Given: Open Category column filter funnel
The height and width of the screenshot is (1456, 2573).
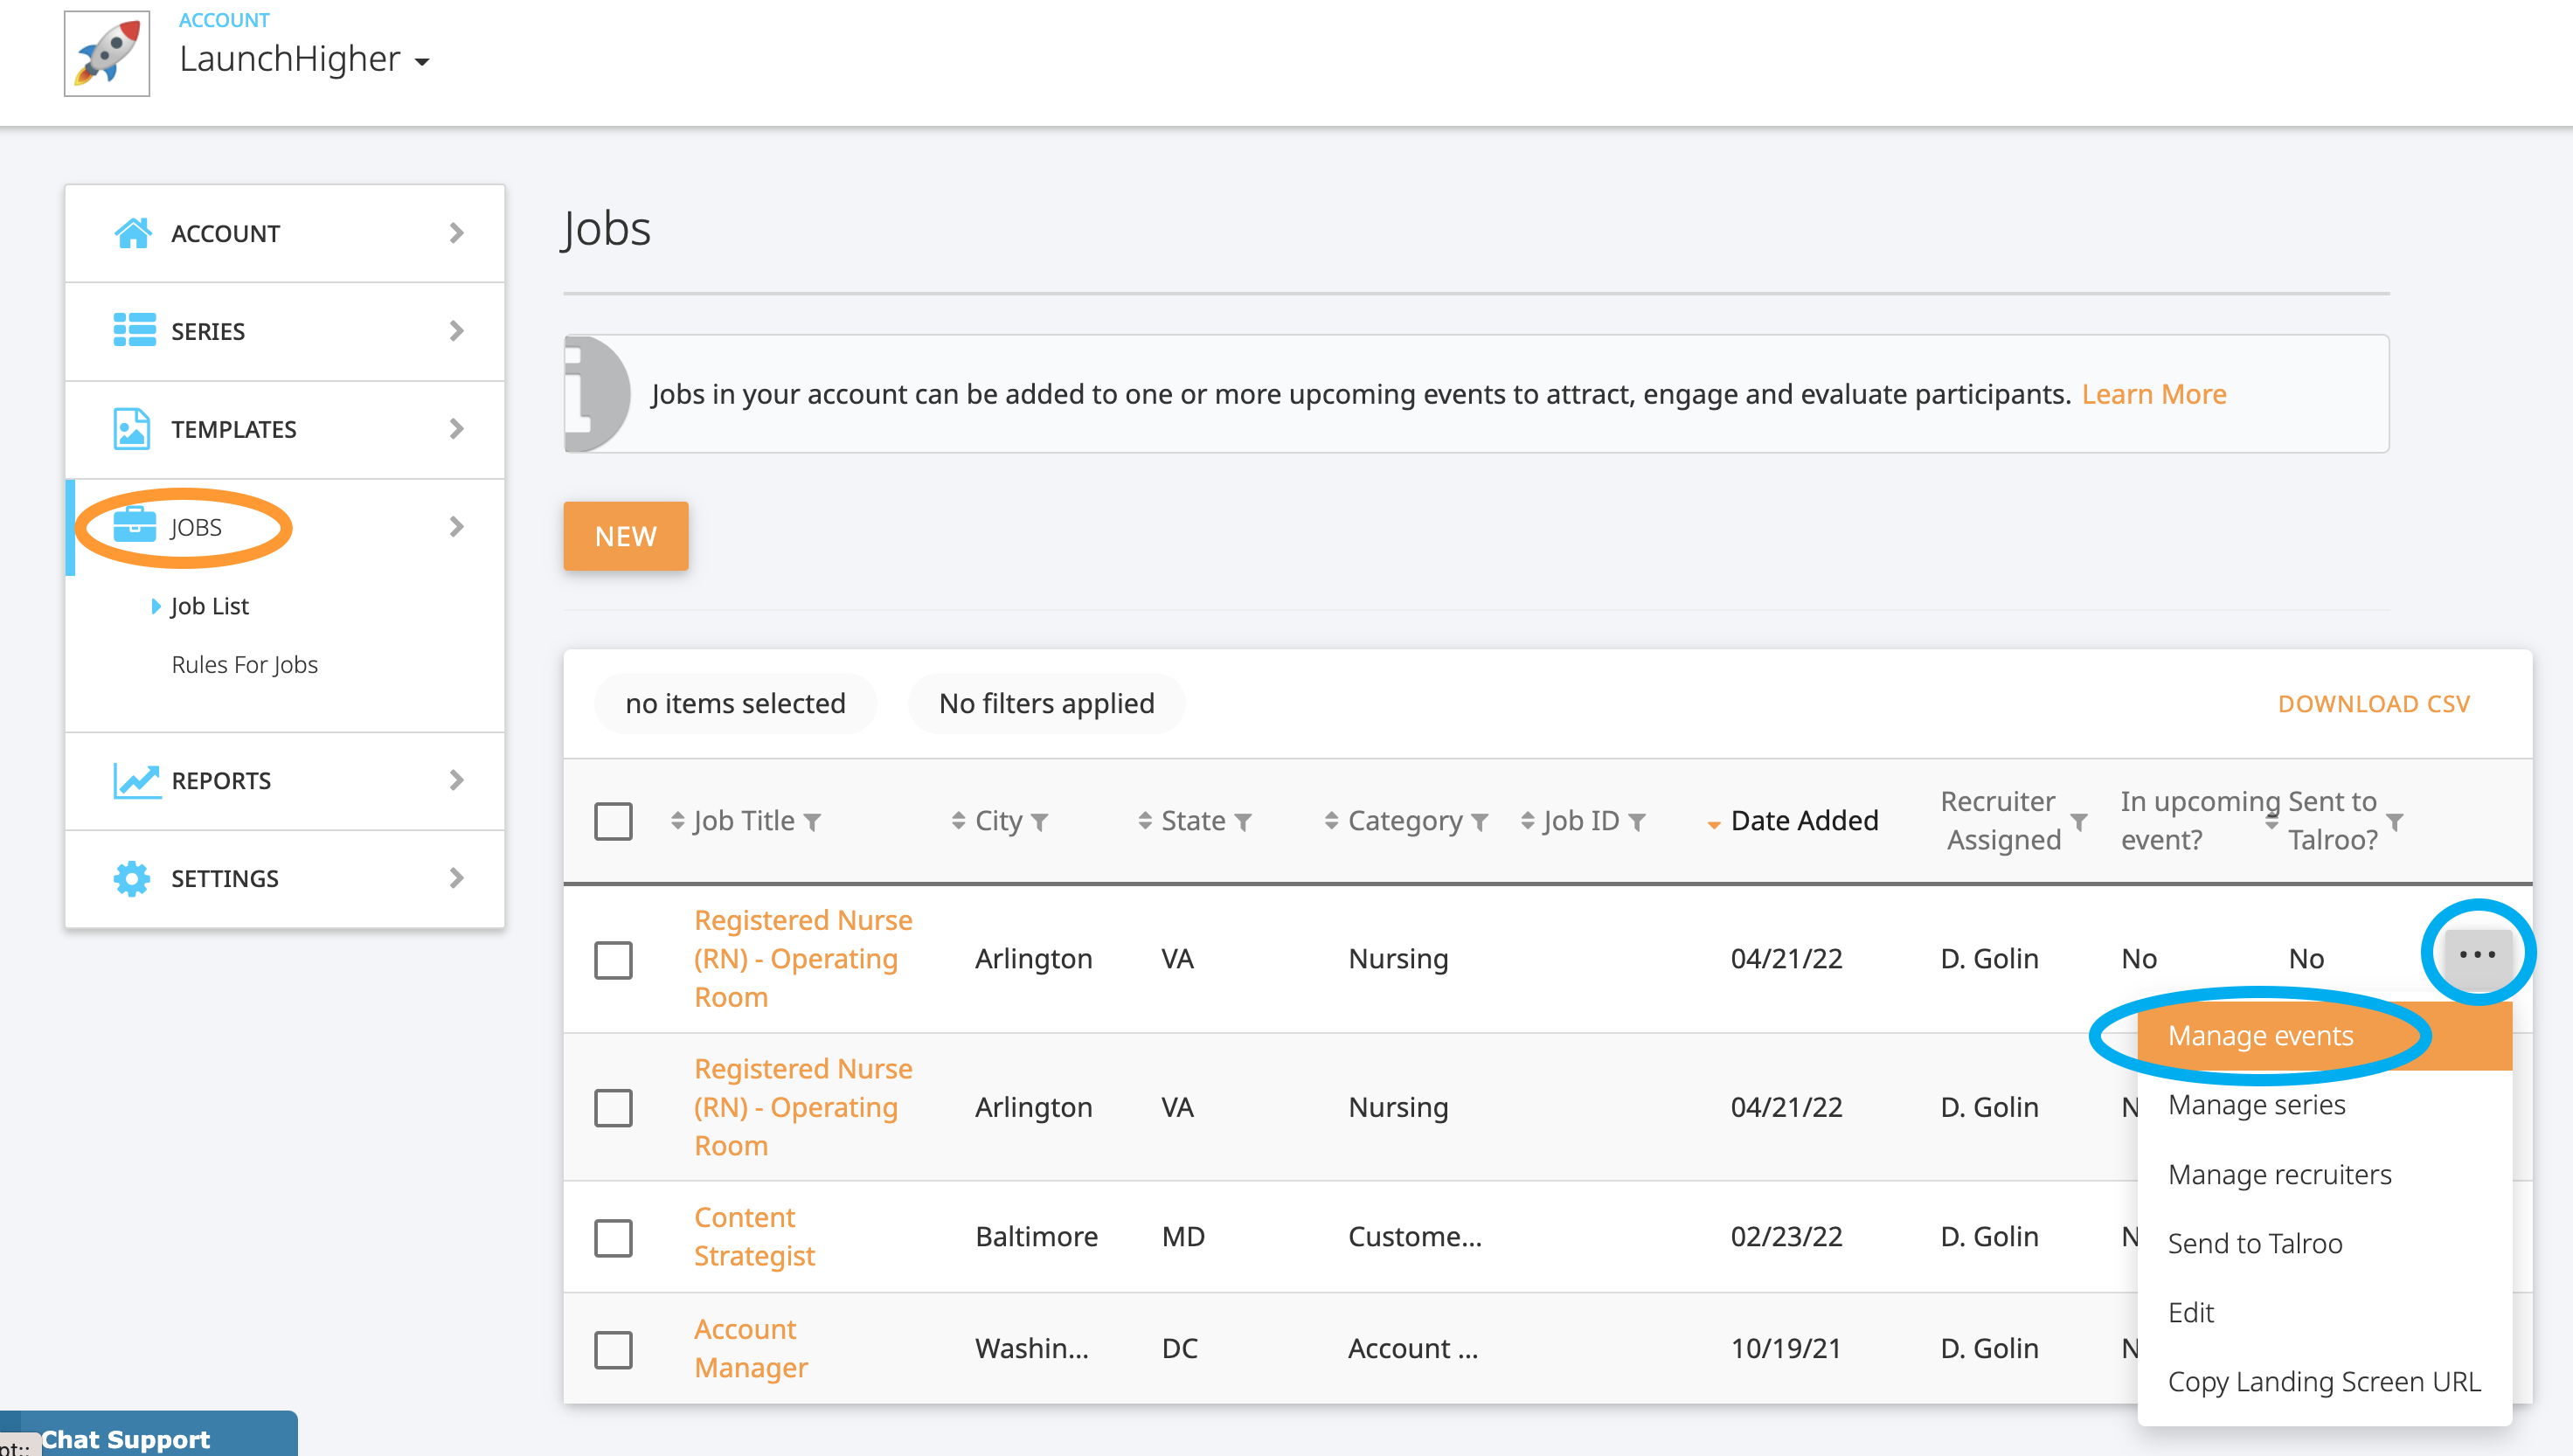Looking at the screenshot, I should [x=1479, y=822].
